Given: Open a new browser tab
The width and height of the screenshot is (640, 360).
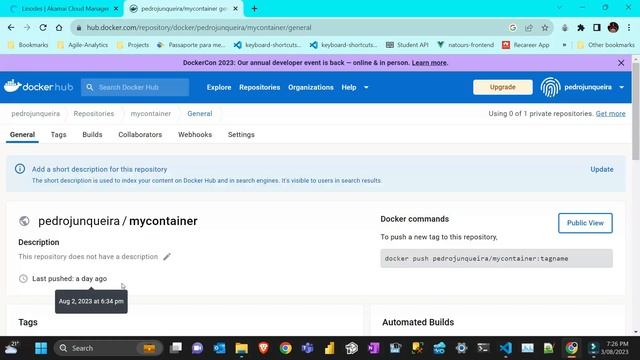Looking at the screenshot, I should [254, 9].
